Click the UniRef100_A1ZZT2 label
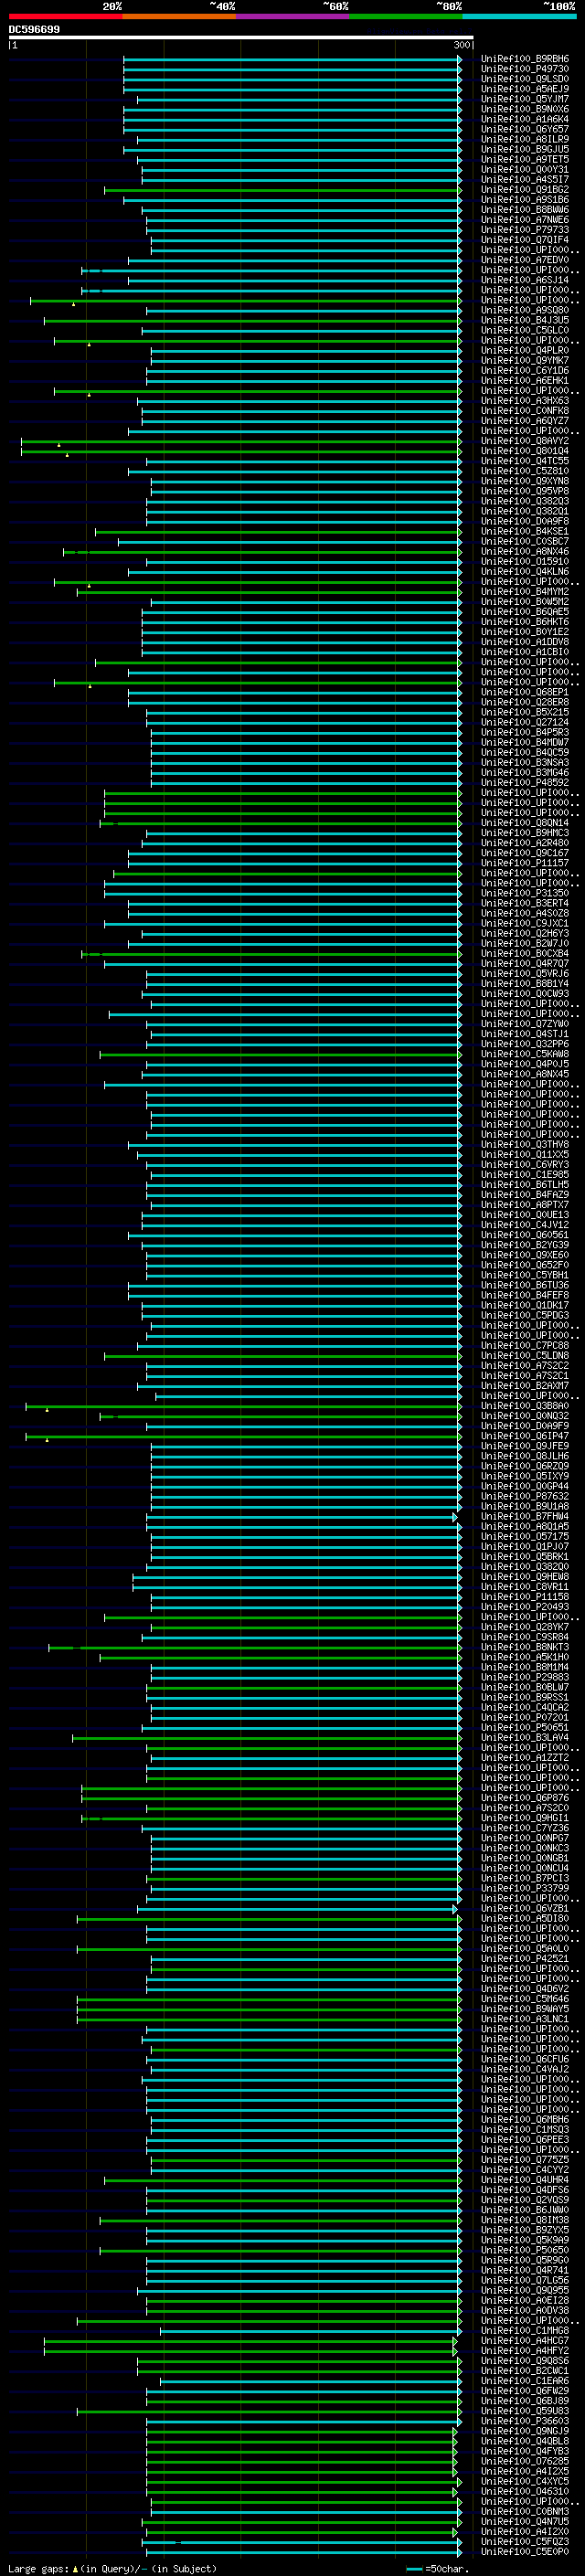This screenshot has width=585, height=2576. [x=524, y=1758]
